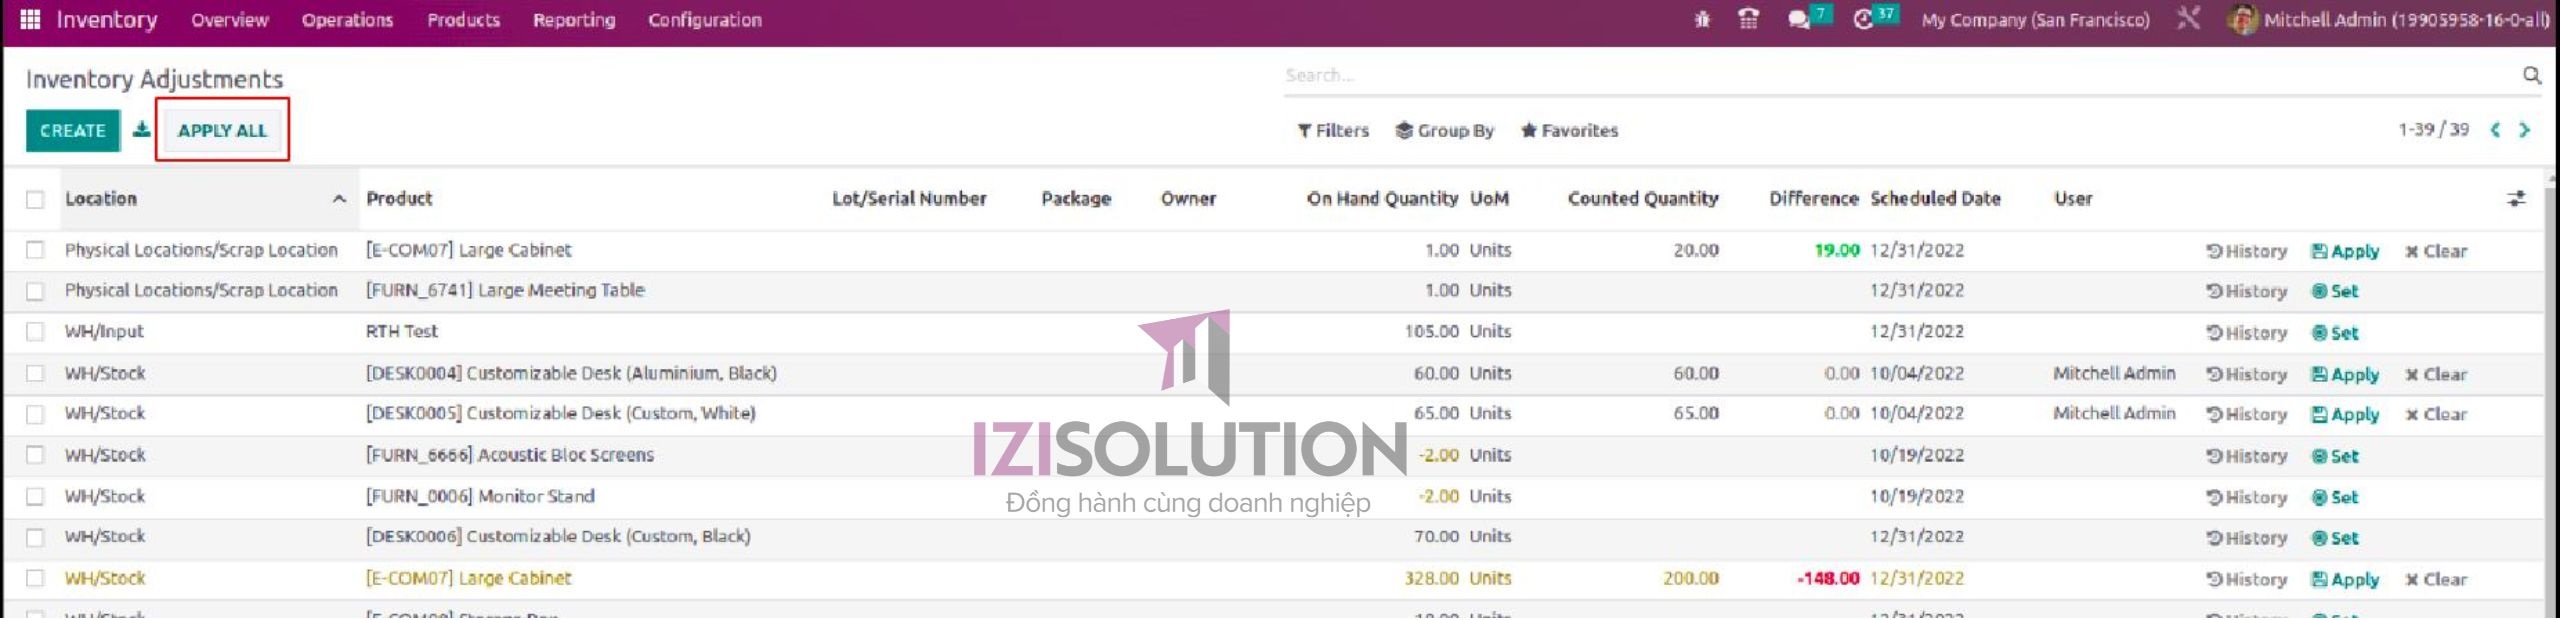Open History for Customizable Desk (Custom, Black)
The width and height of the screenshot is (2560, 620).
click(x=2247, y=538)
